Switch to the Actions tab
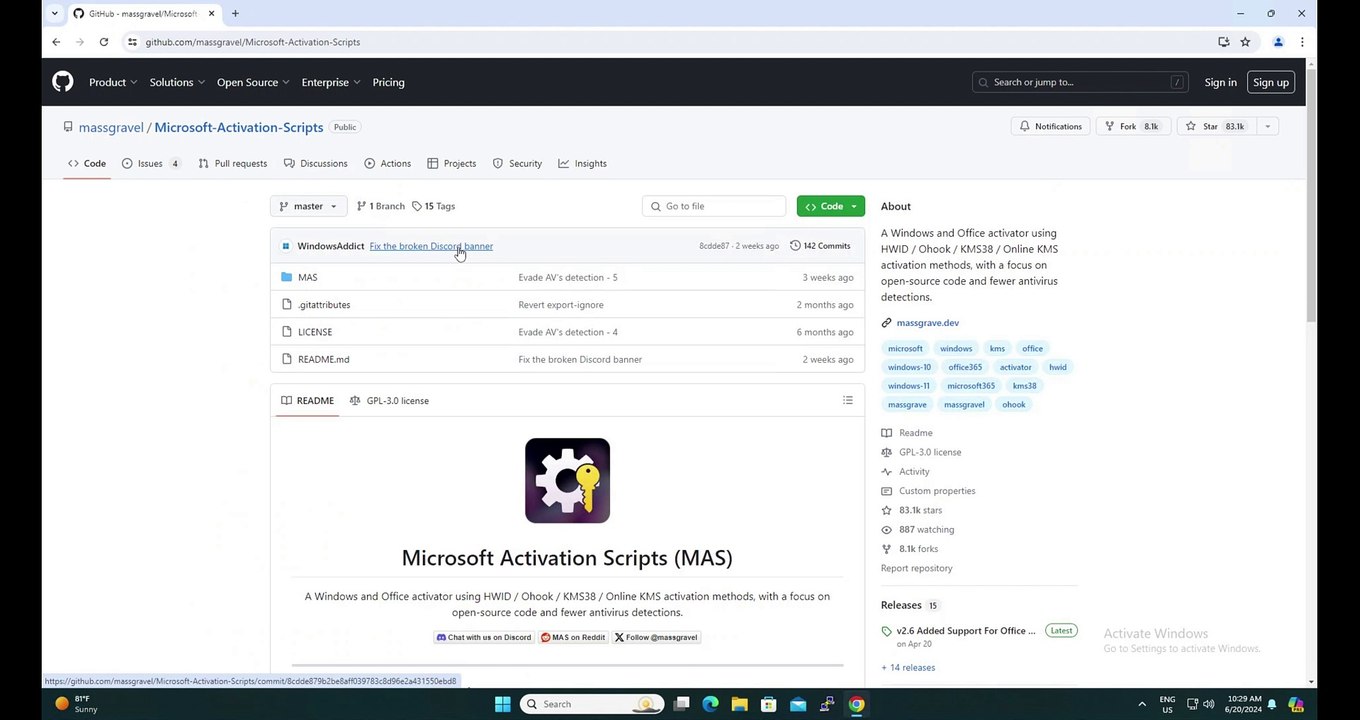1360x720 pixels. (x=387, y=164)
